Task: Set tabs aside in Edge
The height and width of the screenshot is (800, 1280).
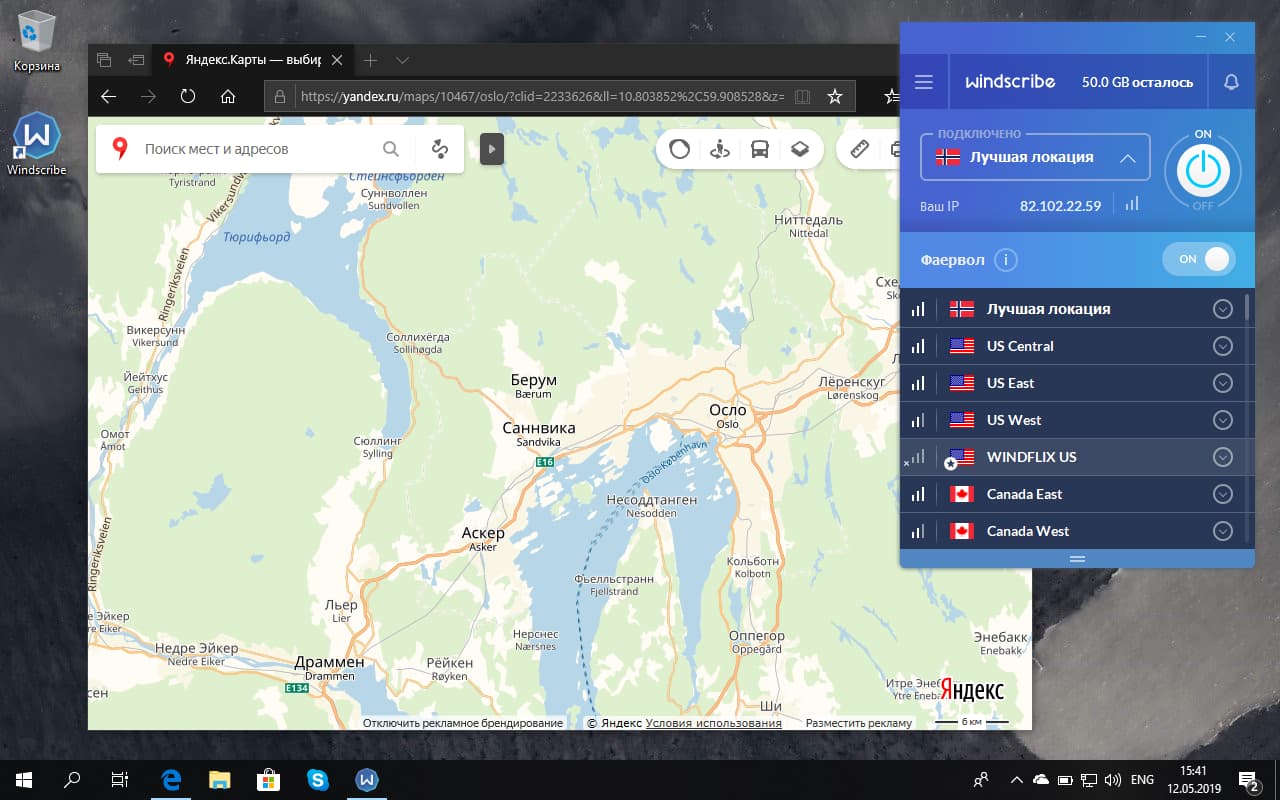Action: [x=136, y=60]
